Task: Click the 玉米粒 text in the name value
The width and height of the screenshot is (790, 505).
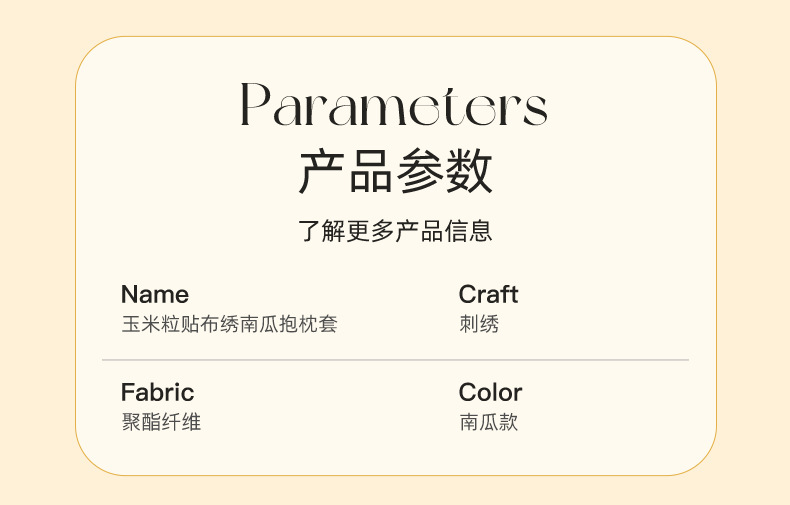Action: pyautogui.click(x=151, y=324)
